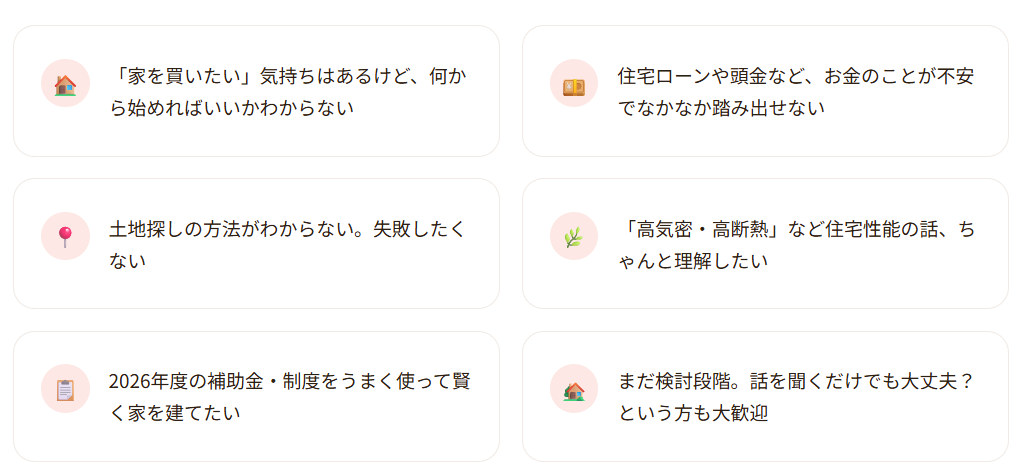Click the clipboard icon for 2026年度の補助金
The image size is (1027, 475).
(x=66, y=390)
